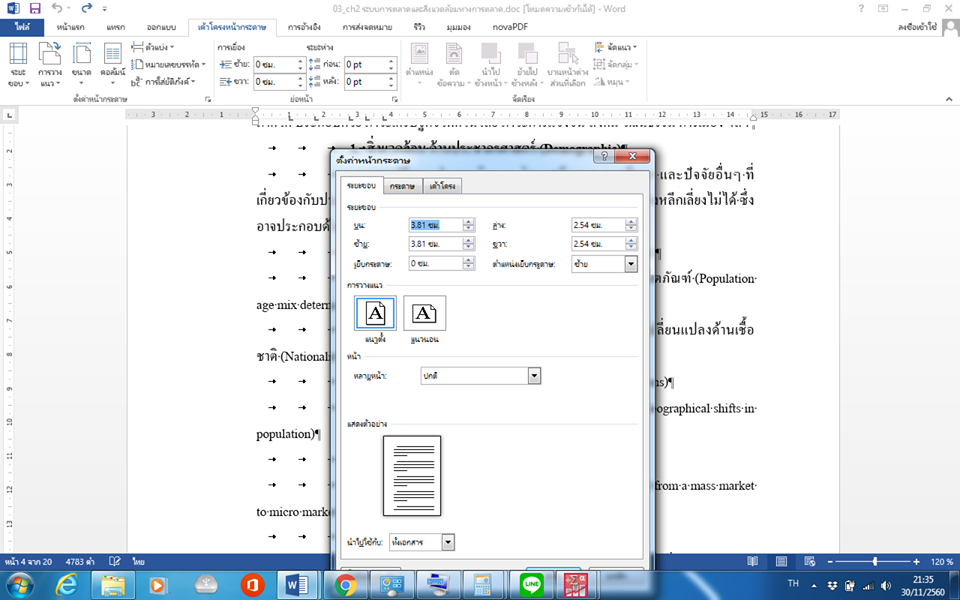Click the Microsoft Office icon in the taskbar
This screenshot has width=960, height=600.
pos(252,585)
